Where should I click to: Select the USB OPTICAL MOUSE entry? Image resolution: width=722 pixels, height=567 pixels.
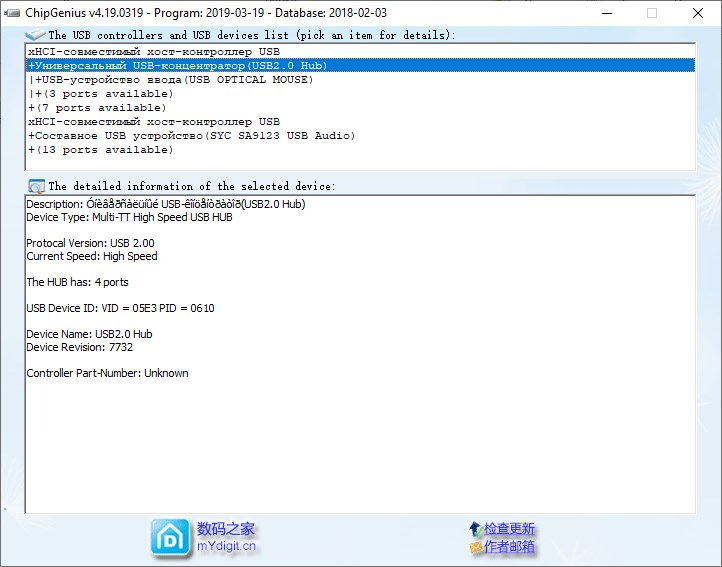(171, 79)
